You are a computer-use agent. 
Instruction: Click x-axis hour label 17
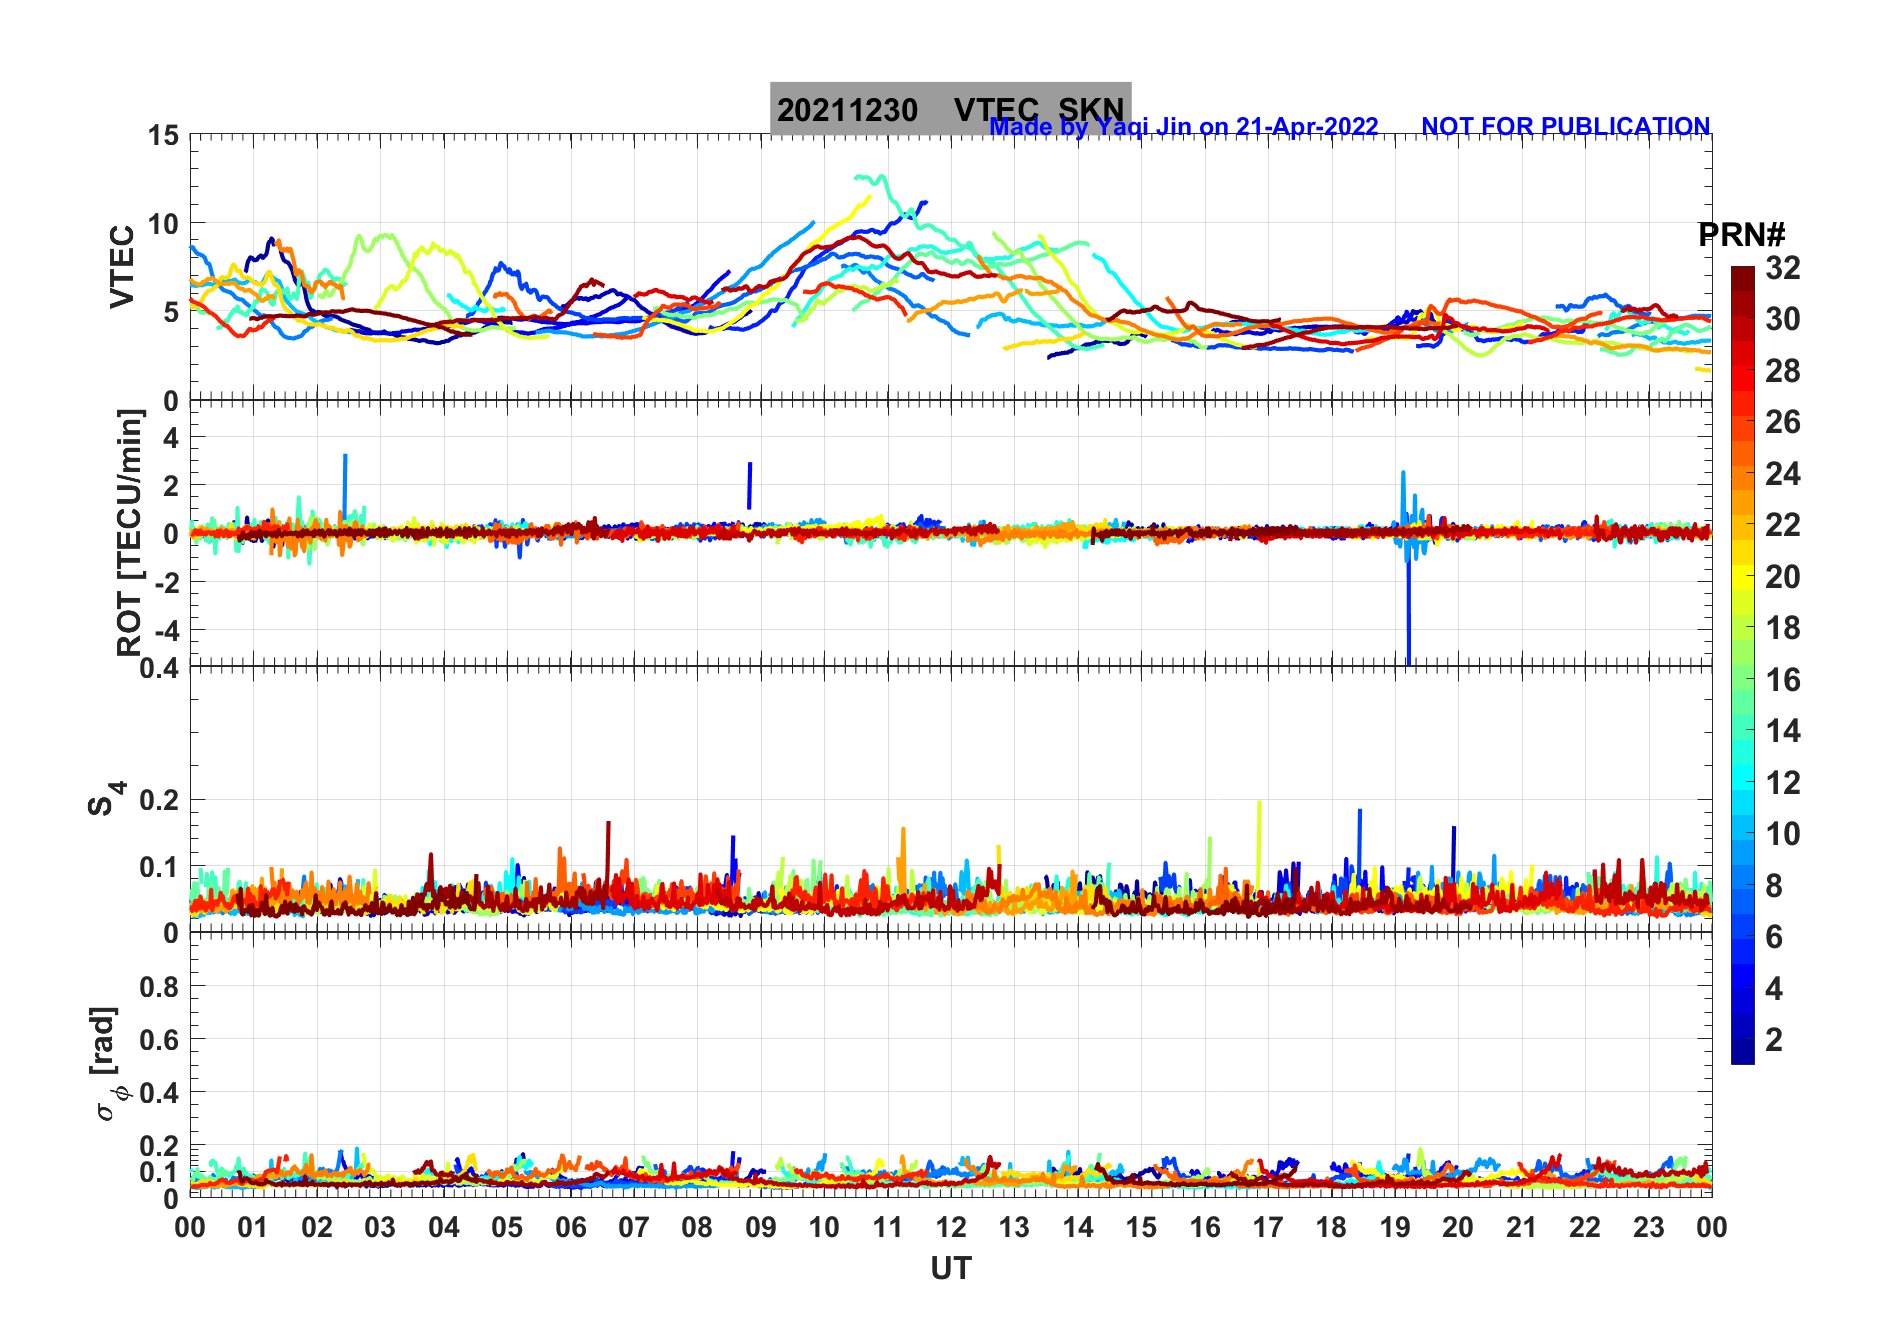click(1268, 1227)
